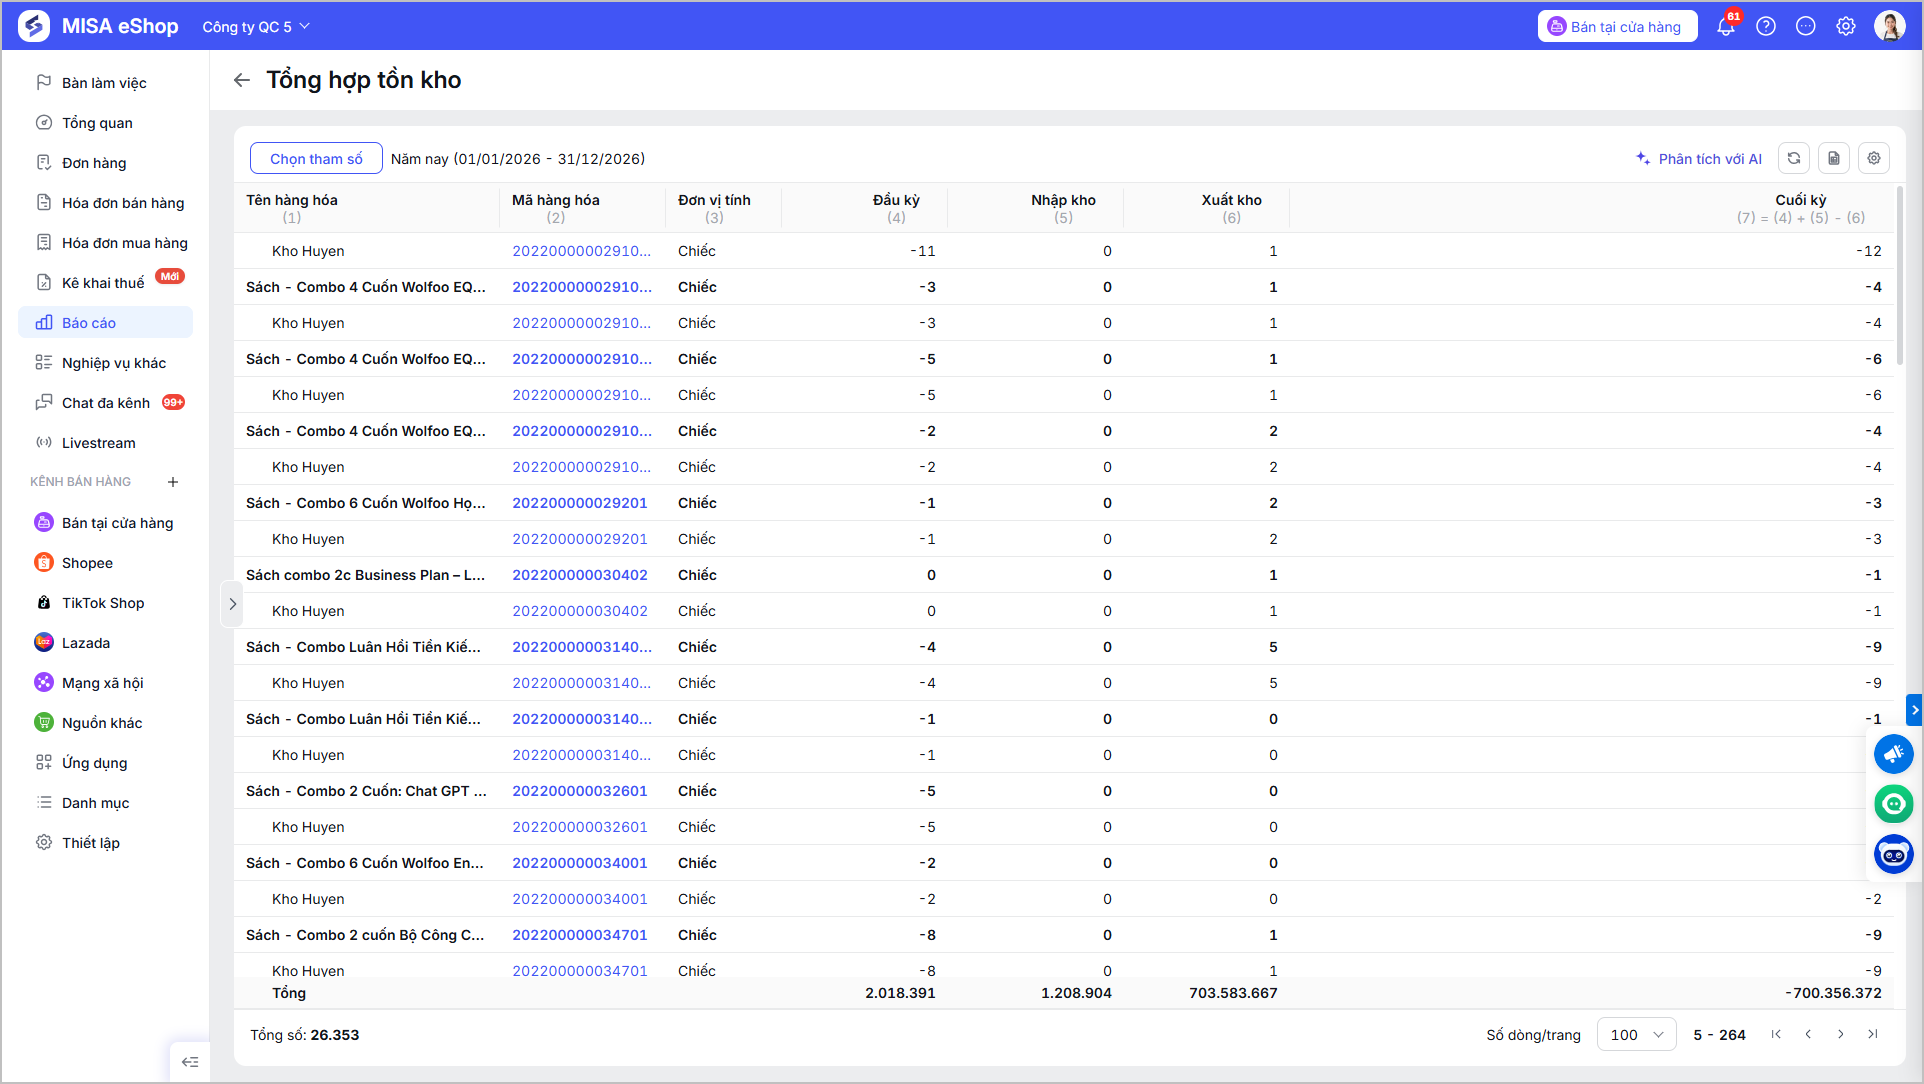Go to the next page of results

(1841, 1035)
